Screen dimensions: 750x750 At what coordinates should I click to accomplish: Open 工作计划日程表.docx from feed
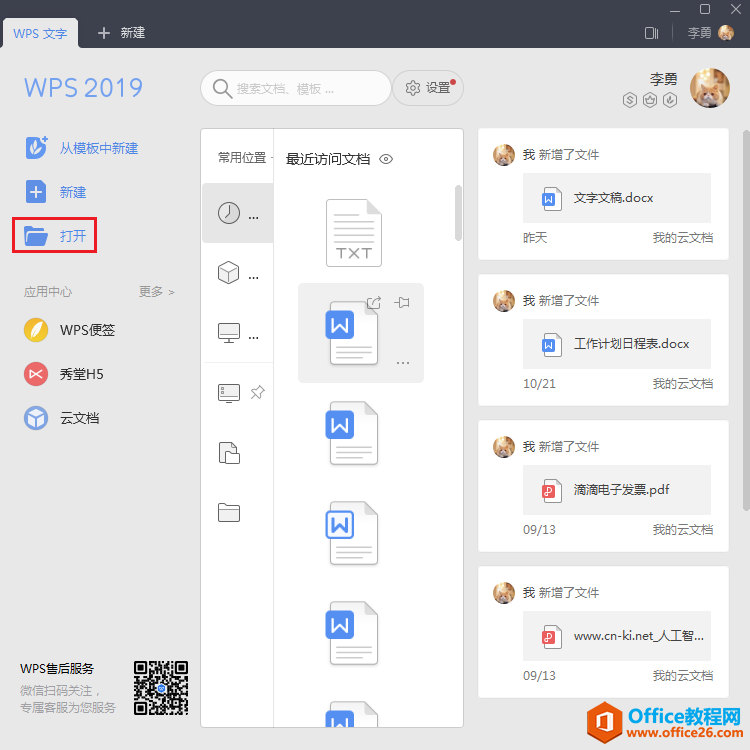[617, 344]
